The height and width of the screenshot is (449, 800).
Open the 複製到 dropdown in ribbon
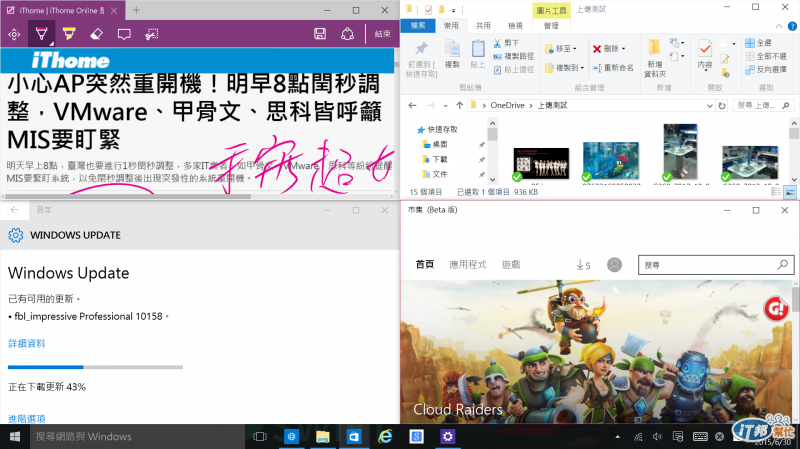click(x=563, y=67)
